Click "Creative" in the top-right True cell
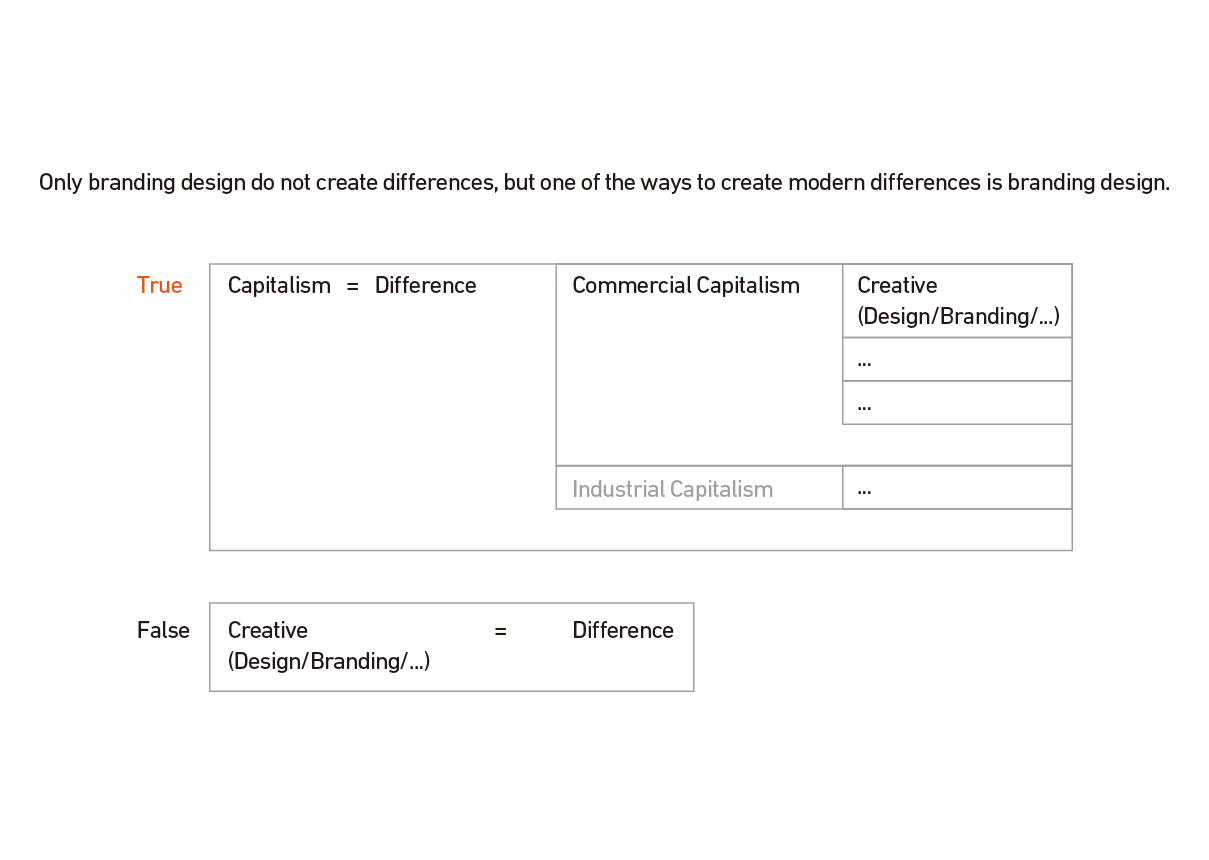The height and width of the screenshot is (860, 1209). 897,286
